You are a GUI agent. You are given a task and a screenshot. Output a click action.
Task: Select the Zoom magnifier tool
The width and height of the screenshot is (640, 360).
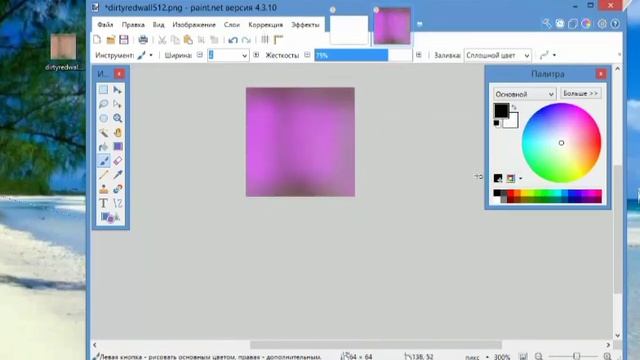pos(118,118)
